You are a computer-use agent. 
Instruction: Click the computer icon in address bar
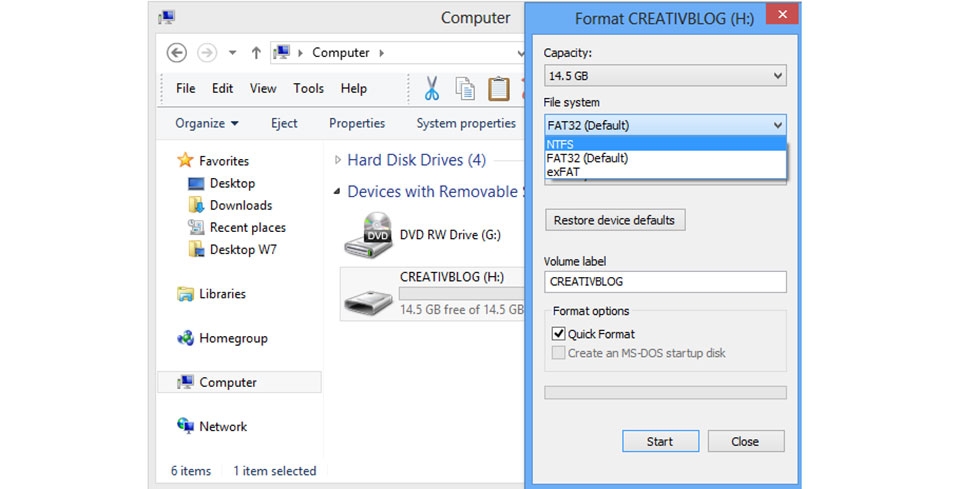(x=282, y=52)
